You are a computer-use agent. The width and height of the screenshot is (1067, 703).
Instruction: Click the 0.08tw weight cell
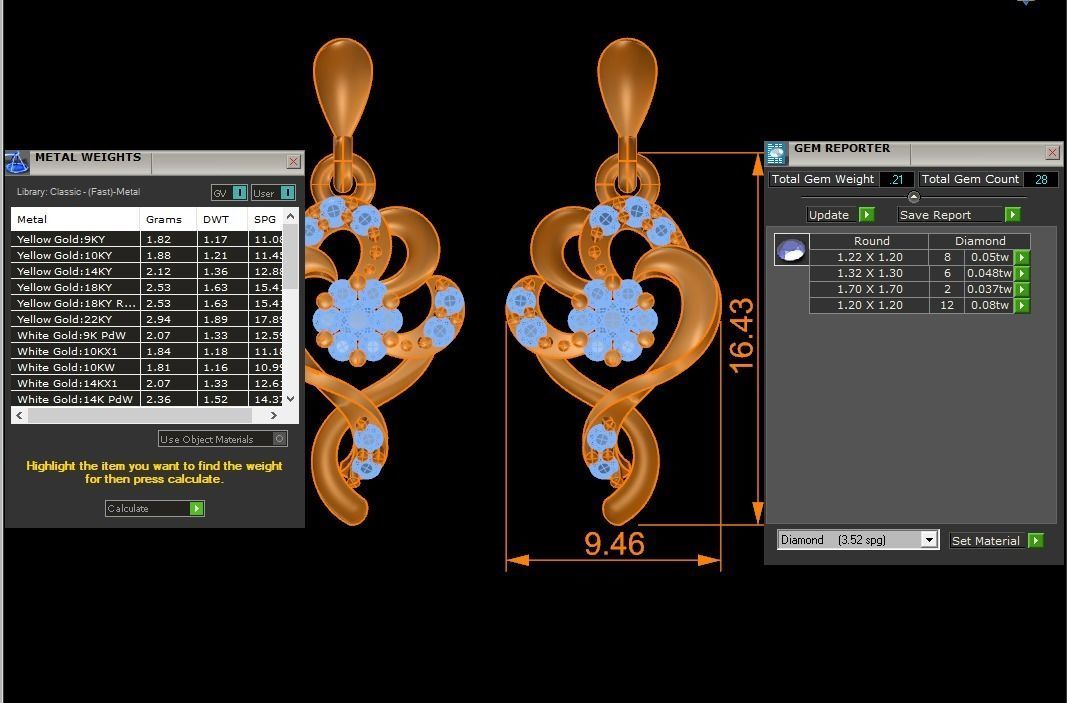[989, 306]
